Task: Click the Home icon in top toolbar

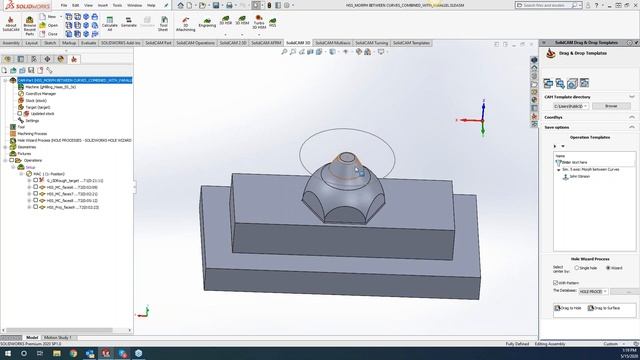Action: pyautogui.click(x=181, y=5)
